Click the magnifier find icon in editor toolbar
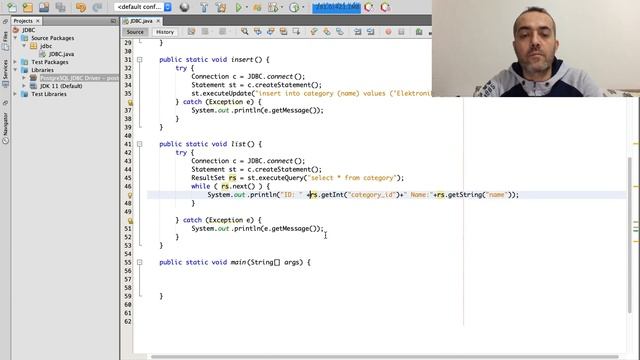 pyautogui.click(x=244, y=31)
